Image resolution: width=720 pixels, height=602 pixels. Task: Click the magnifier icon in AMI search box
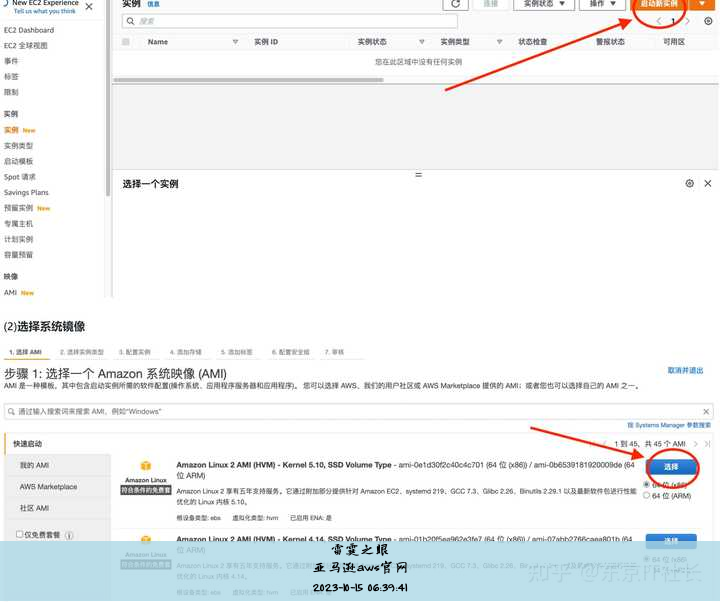pyautogui.click(x=11, y=411)
